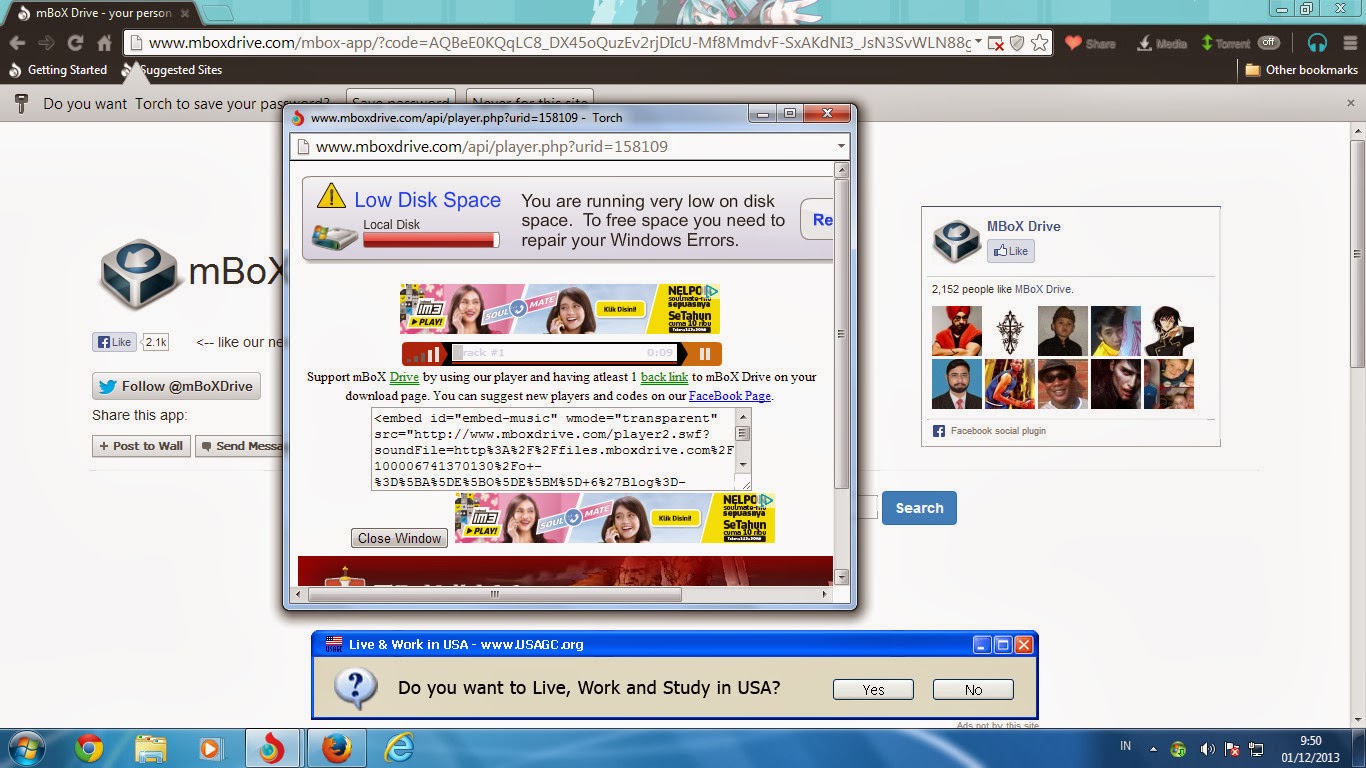1366x768 pixels.
Task: Open Torch Music headphones icon
Action: tap(1317, 43)
